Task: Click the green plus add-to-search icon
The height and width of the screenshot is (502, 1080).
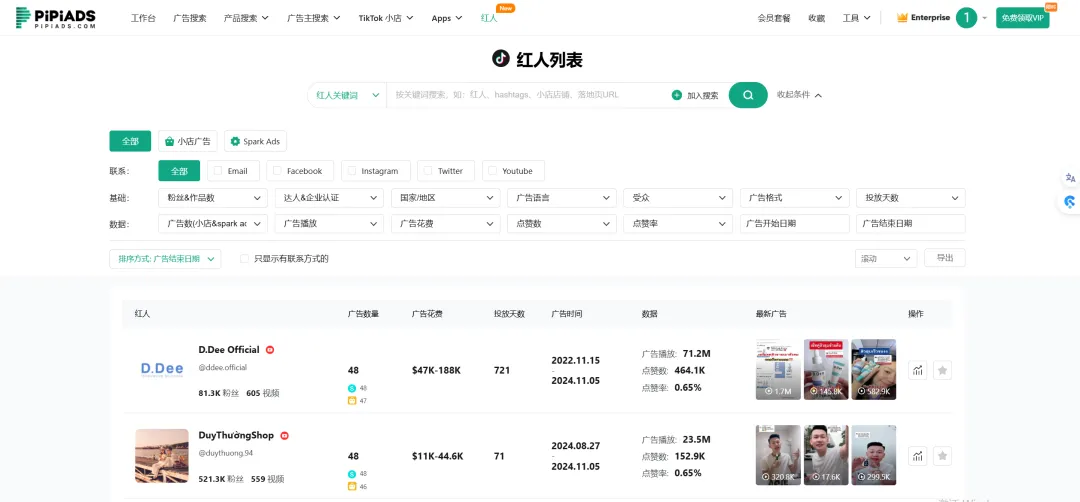Action: pyautogui.click(x=676, y=95)
